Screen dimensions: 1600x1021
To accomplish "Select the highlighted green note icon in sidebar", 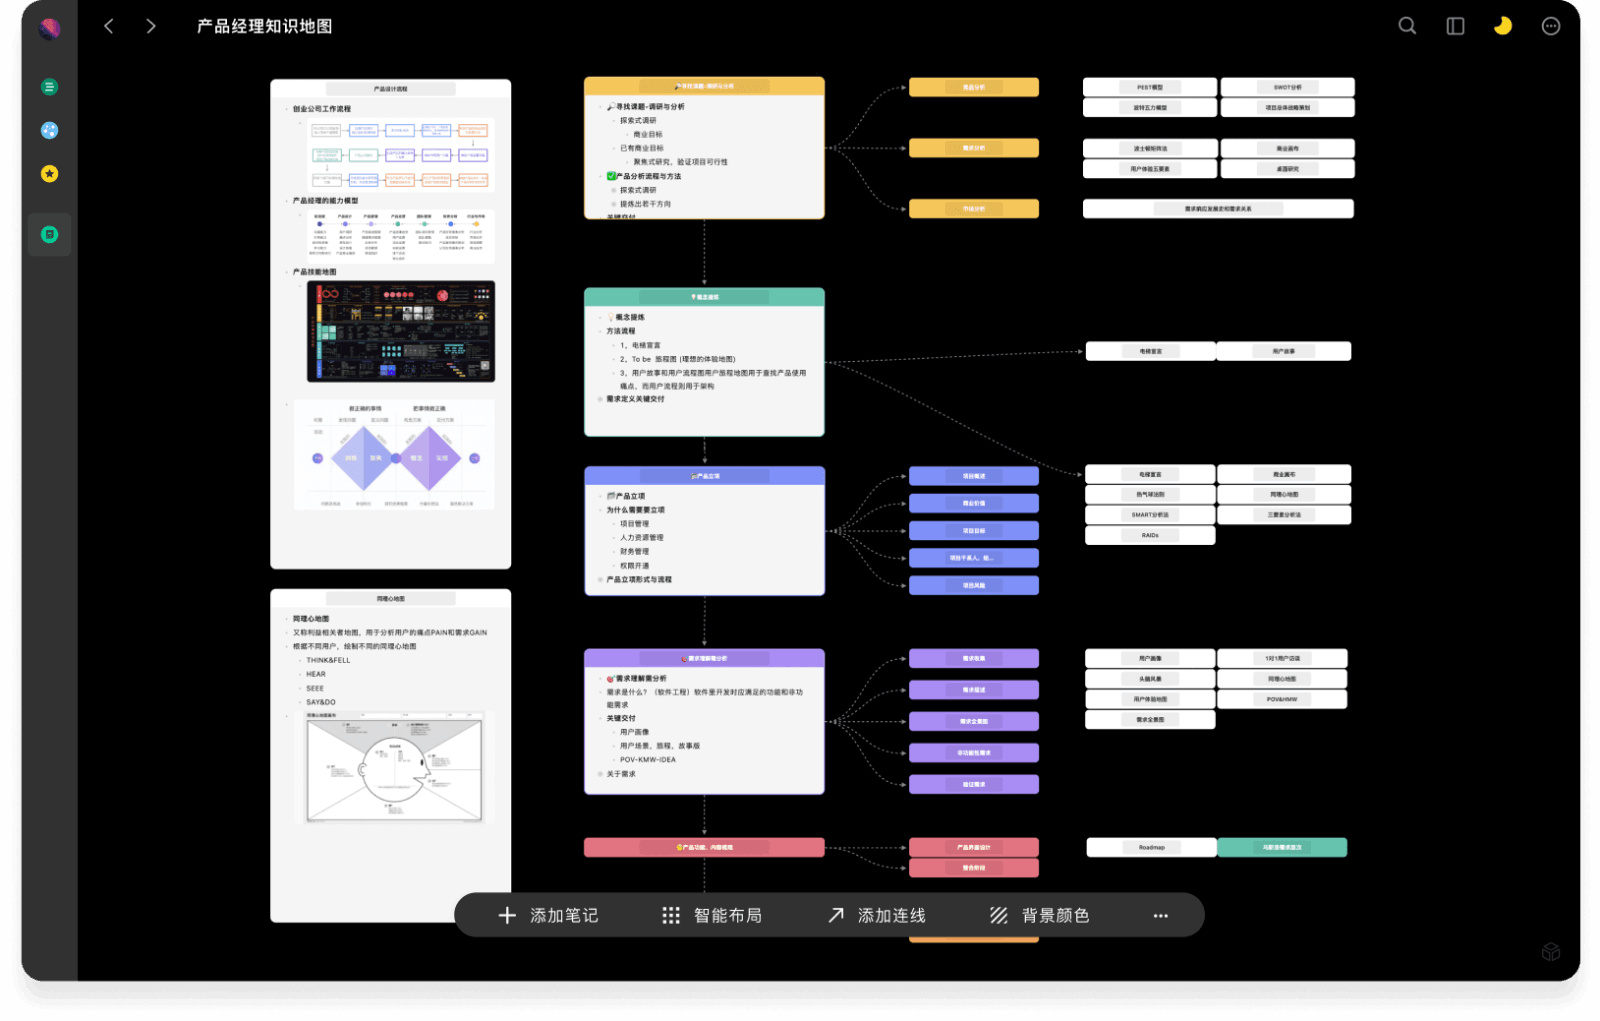I will [49, 234].
